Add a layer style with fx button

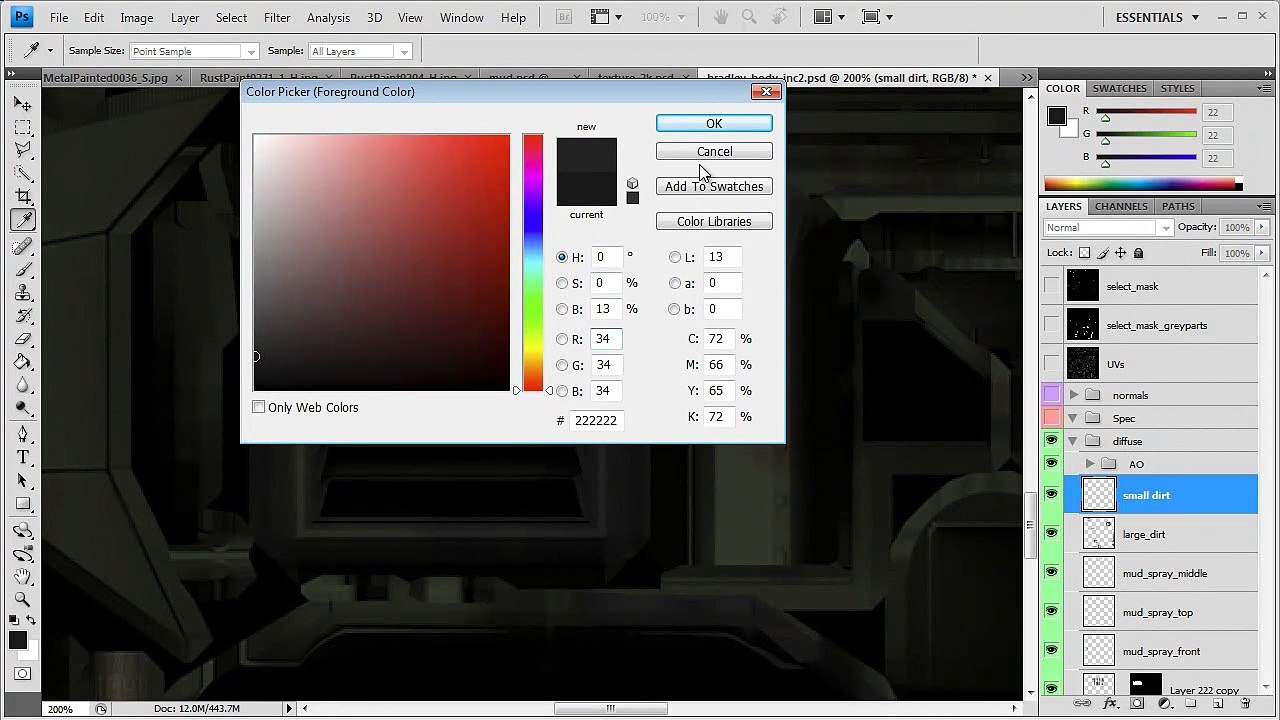(1109, 704)
